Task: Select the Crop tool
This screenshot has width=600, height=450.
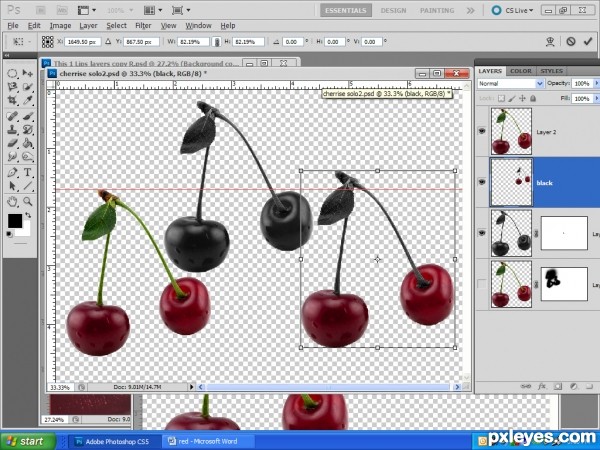Action: [12, 101]
